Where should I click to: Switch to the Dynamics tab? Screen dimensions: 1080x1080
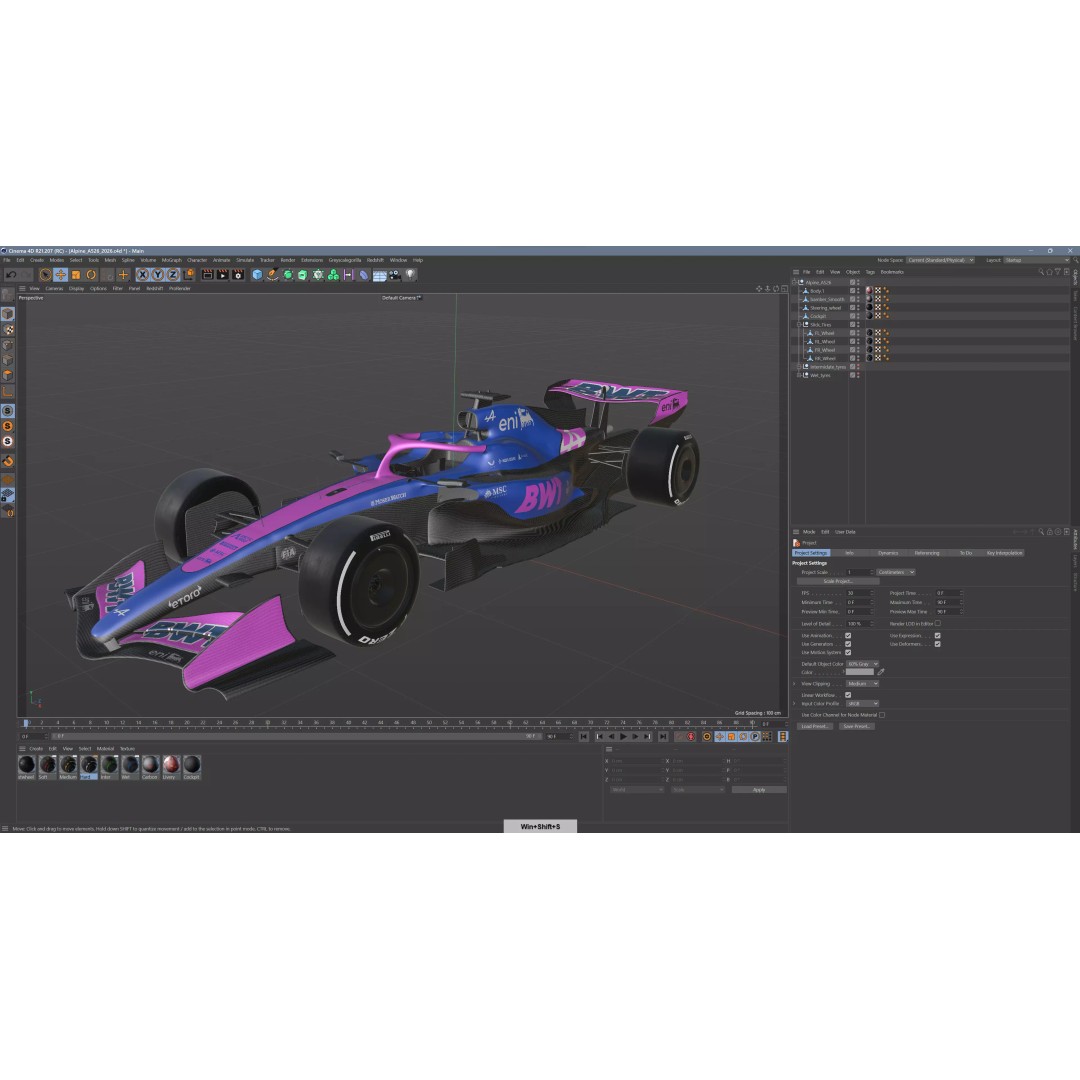click(x=888, y=553)
